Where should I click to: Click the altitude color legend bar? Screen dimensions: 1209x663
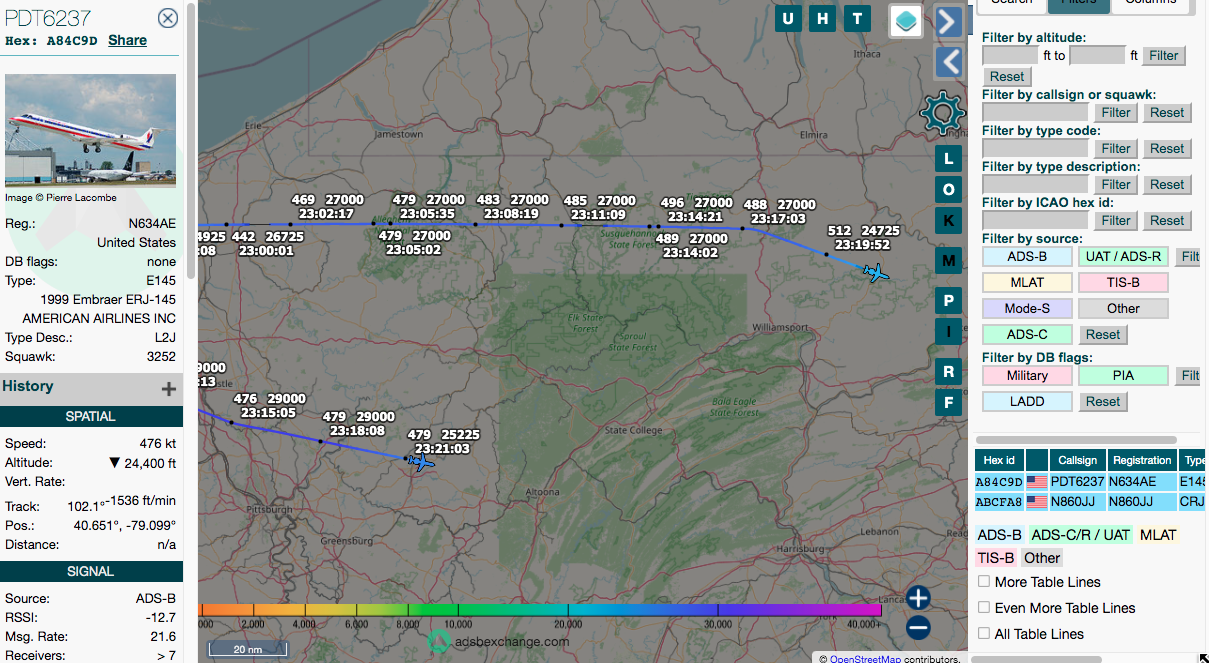point(540,609)
